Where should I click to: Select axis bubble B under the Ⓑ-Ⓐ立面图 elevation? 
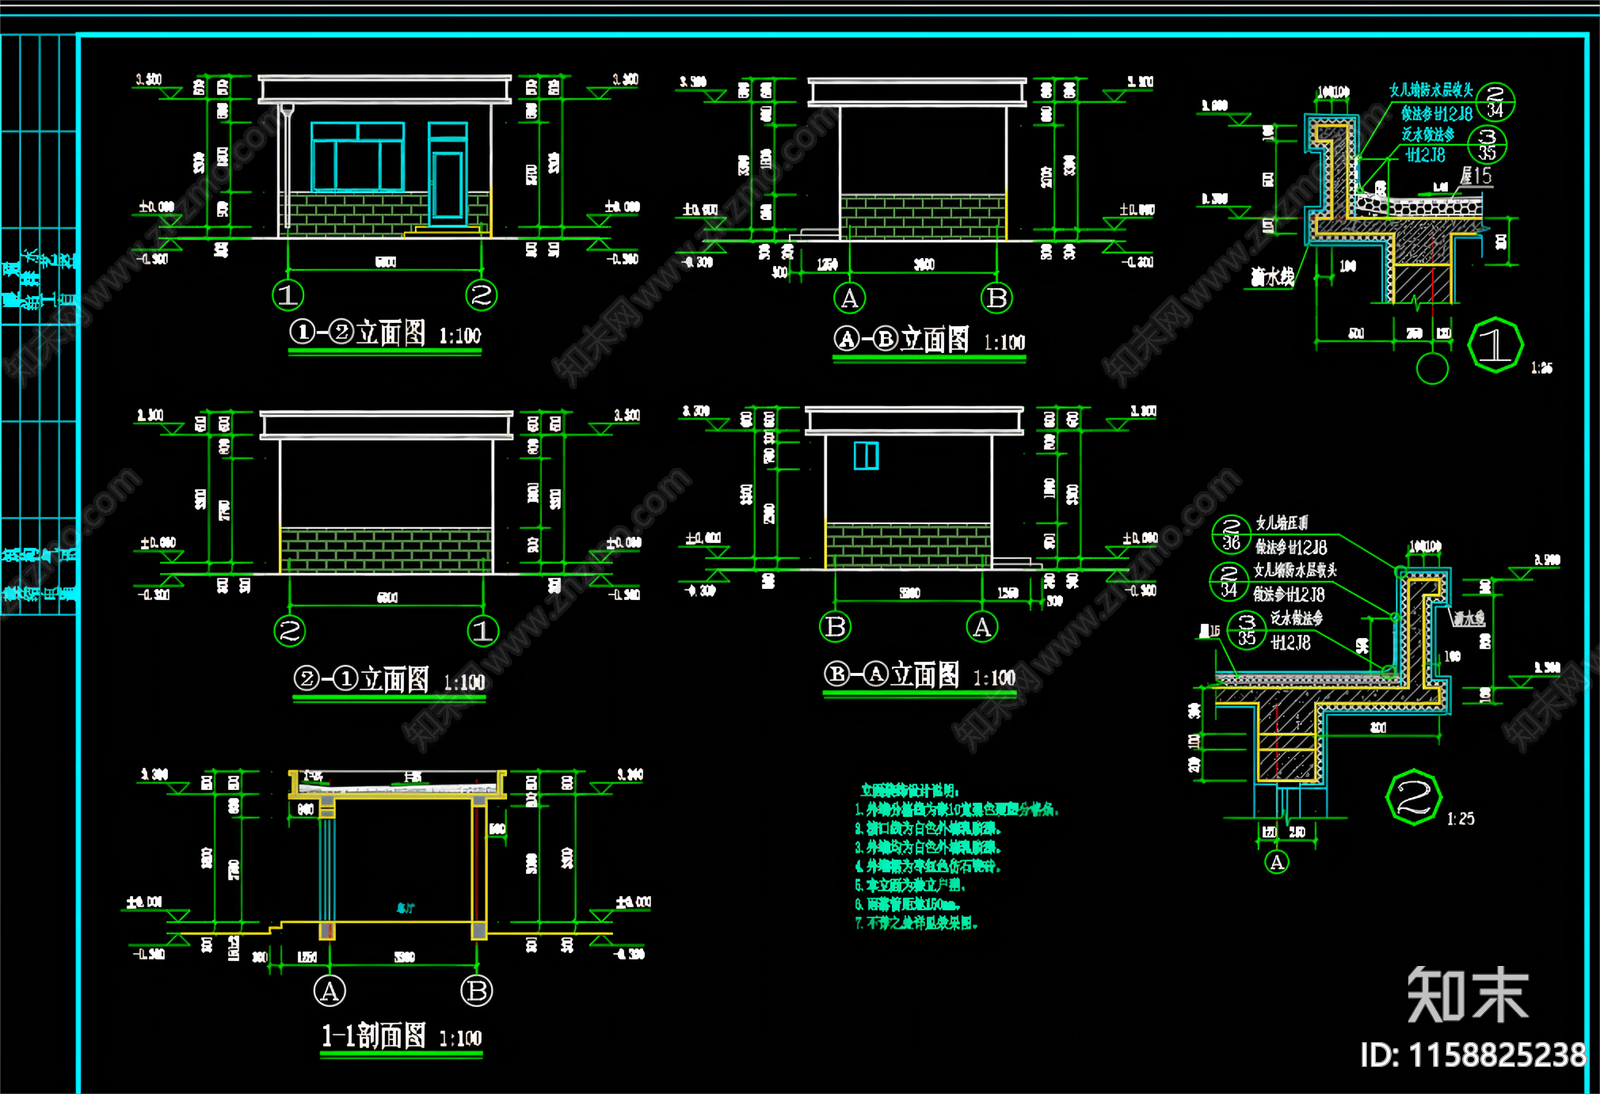(835, 627)
